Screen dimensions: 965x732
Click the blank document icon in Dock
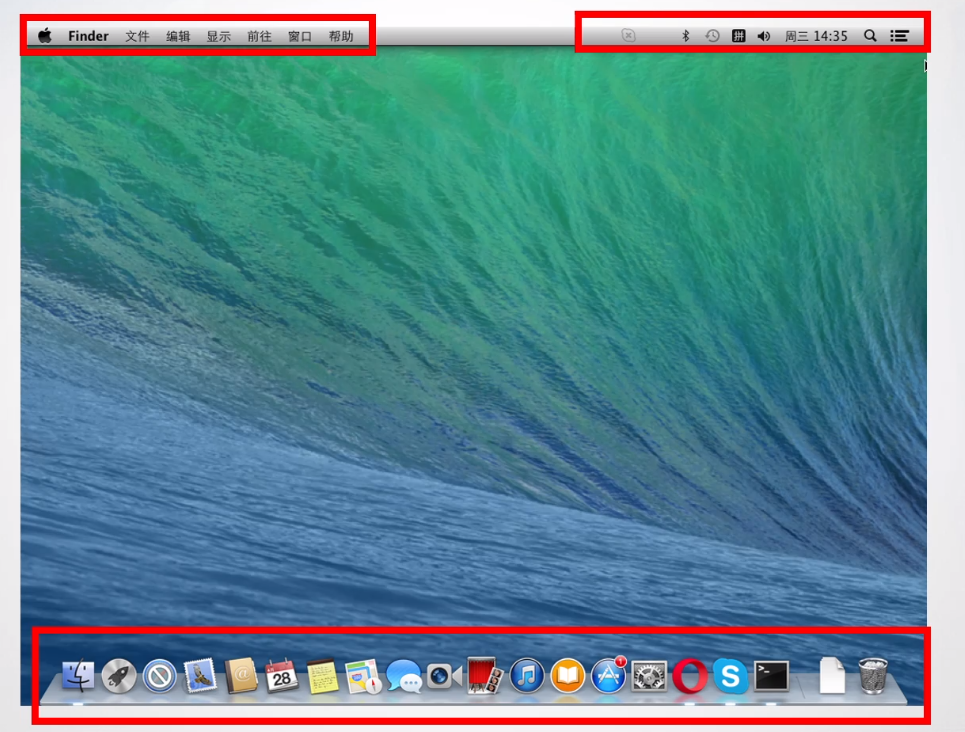pos(832,675)
